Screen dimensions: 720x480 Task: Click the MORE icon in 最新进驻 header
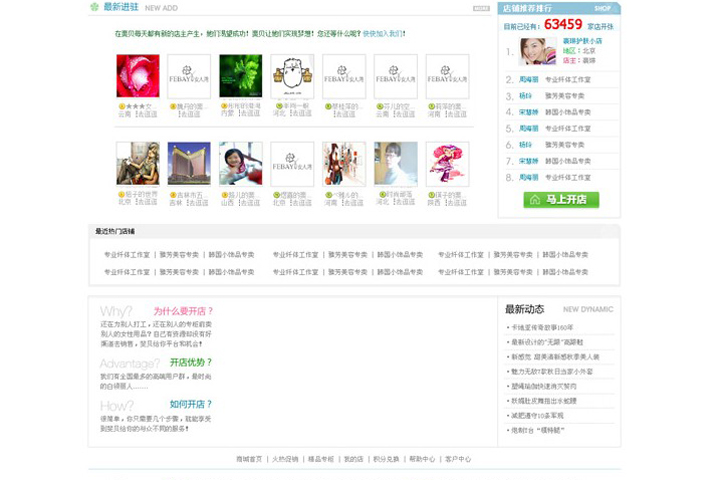tap(481, 7)
